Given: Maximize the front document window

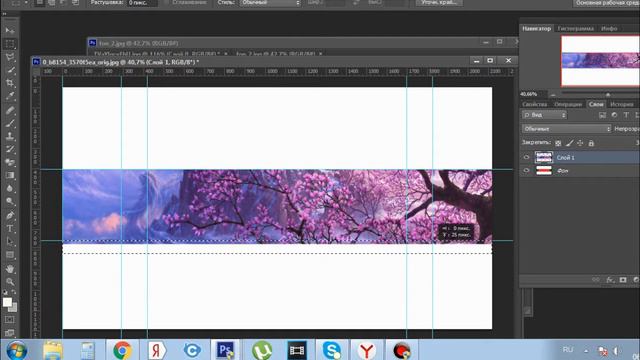Looking at the screenshot, I should click(490, 61).
